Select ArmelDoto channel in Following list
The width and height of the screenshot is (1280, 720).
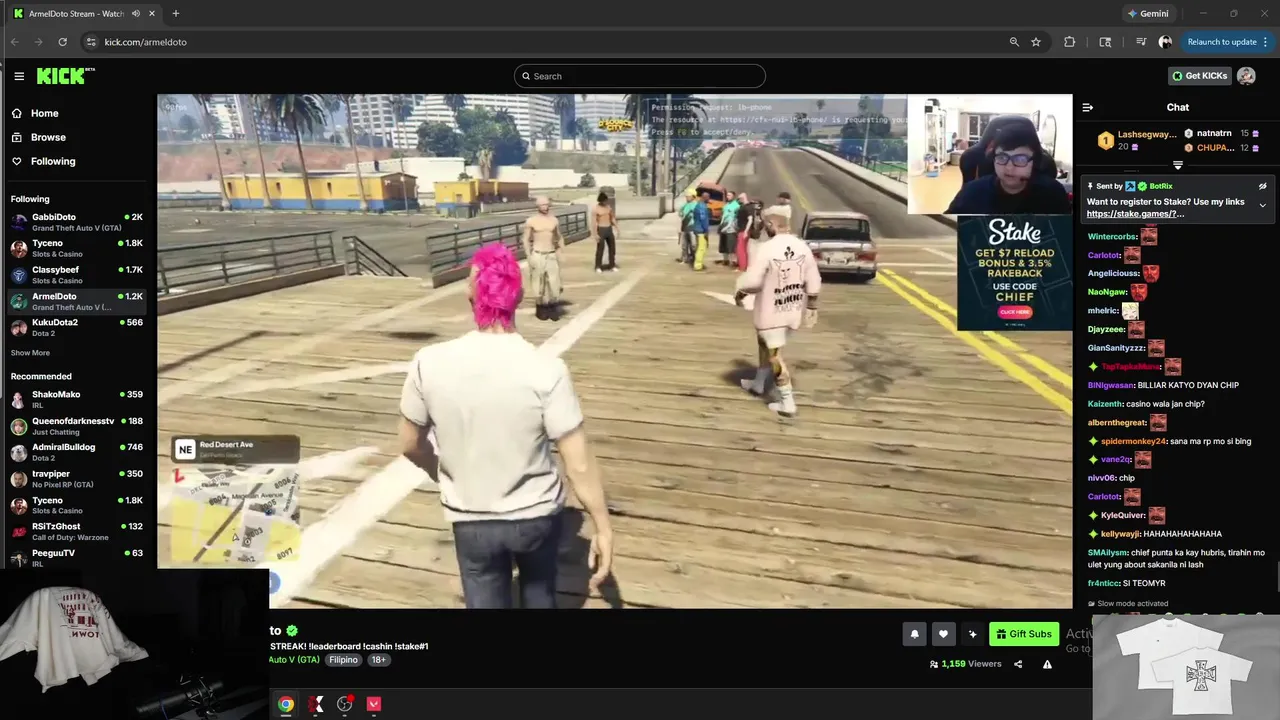point(78,301)
